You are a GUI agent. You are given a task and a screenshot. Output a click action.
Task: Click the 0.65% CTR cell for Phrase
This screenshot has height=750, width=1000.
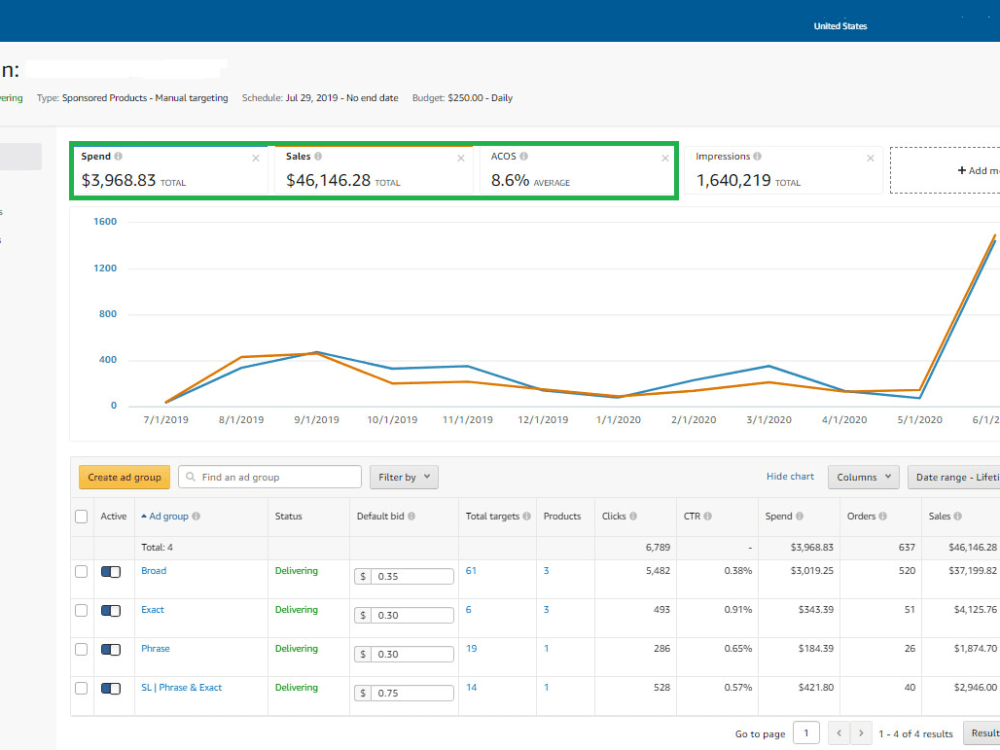[x=738, y=649]
